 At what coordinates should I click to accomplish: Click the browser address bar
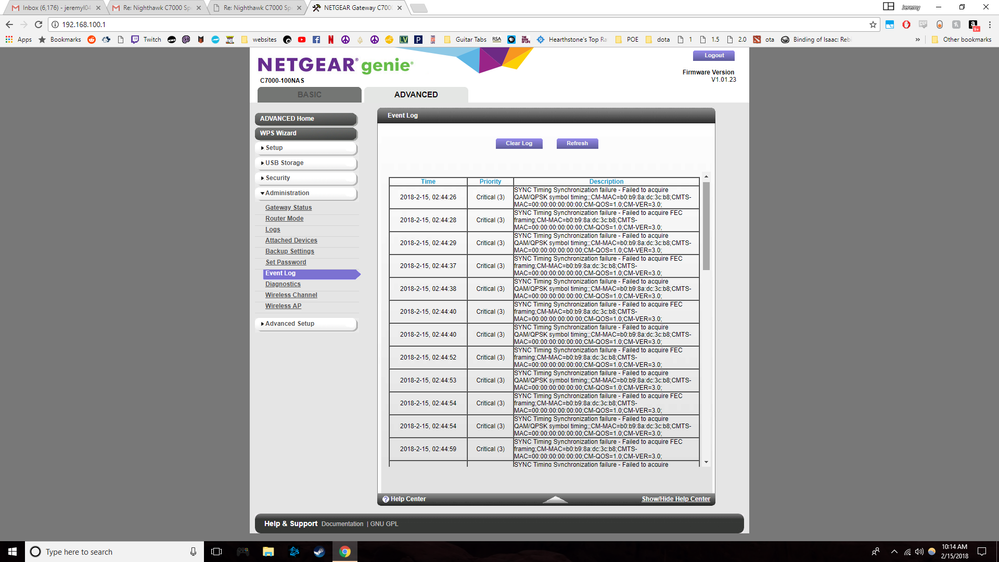click(x=450, y=24)
